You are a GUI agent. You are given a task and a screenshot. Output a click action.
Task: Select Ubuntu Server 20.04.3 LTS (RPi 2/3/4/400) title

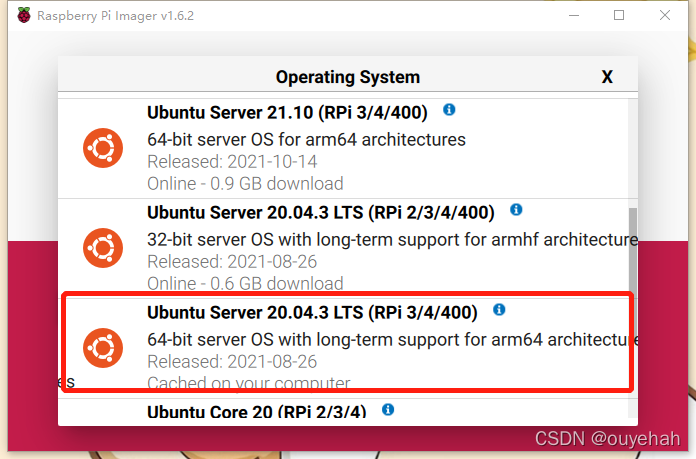(x=320, y=212)
